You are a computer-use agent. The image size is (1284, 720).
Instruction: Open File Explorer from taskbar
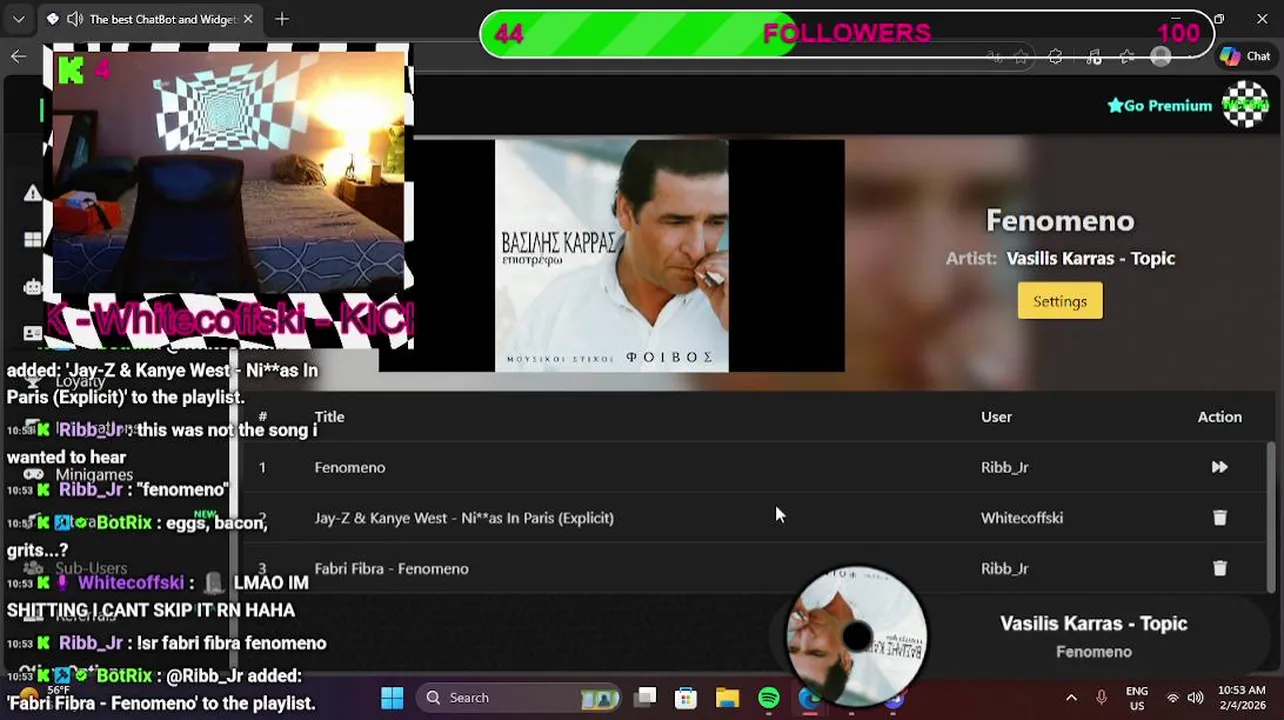pos(727,697)
